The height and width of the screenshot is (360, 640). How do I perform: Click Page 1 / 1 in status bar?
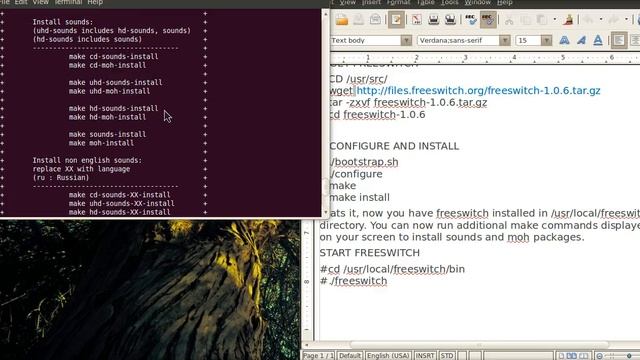coord(319,356)
